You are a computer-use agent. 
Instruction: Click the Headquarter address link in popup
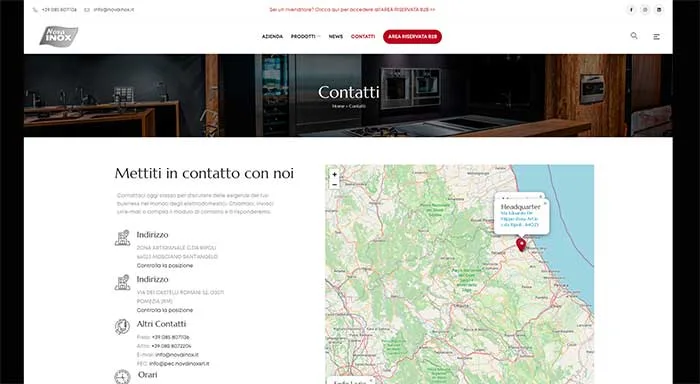520,219
